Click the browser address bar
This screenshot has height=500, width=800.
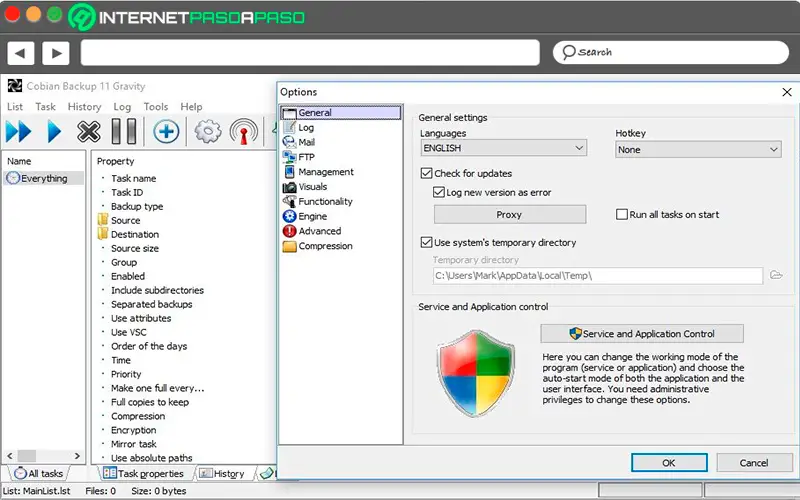pyautogui.click(x=310, y=53)
